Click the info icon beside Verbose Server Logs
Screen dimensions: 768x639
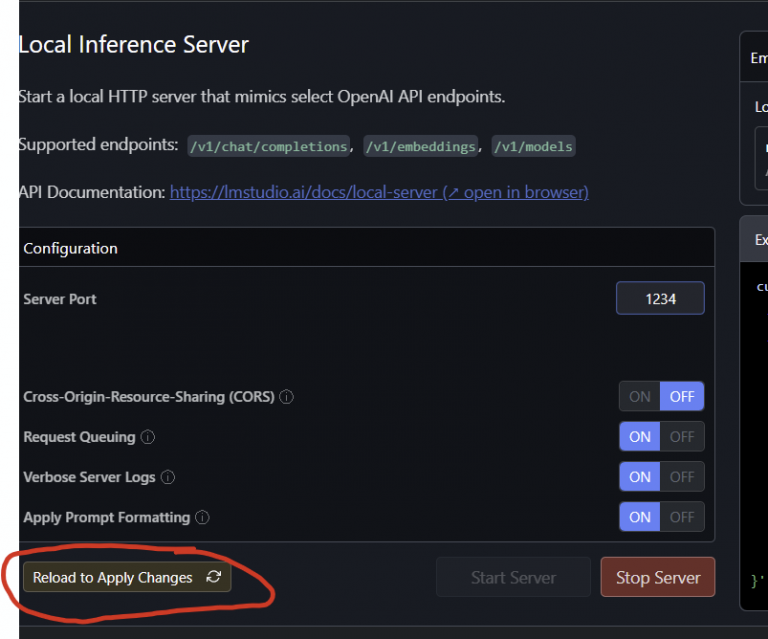168,477
